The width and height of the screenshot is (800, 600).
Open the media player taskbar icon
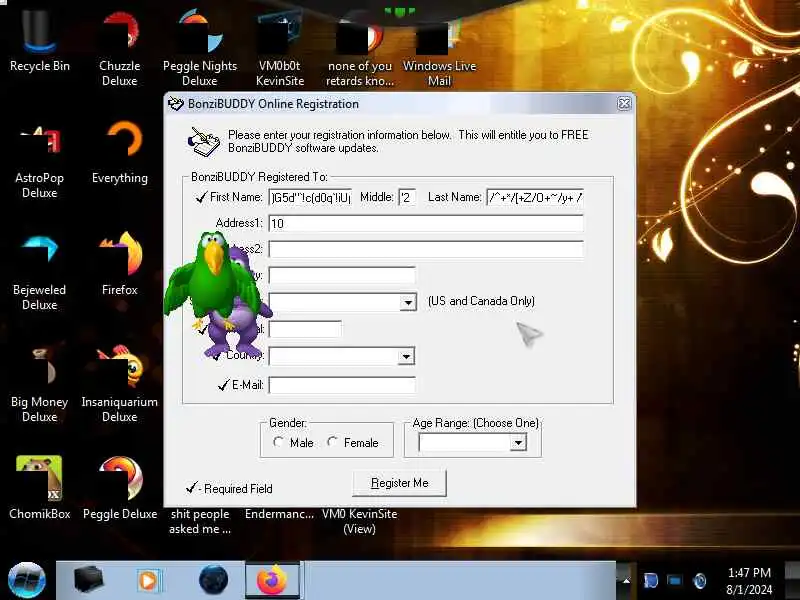pyautogui.click(x=148, y=580)
